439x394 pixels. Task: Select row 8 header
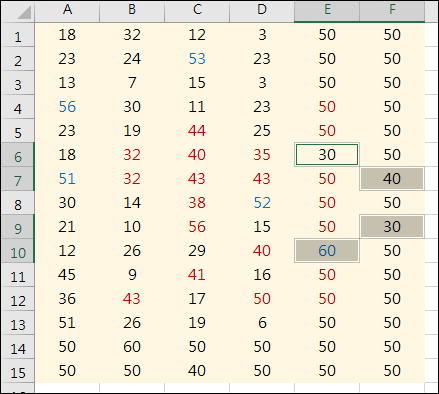point(18,203)
